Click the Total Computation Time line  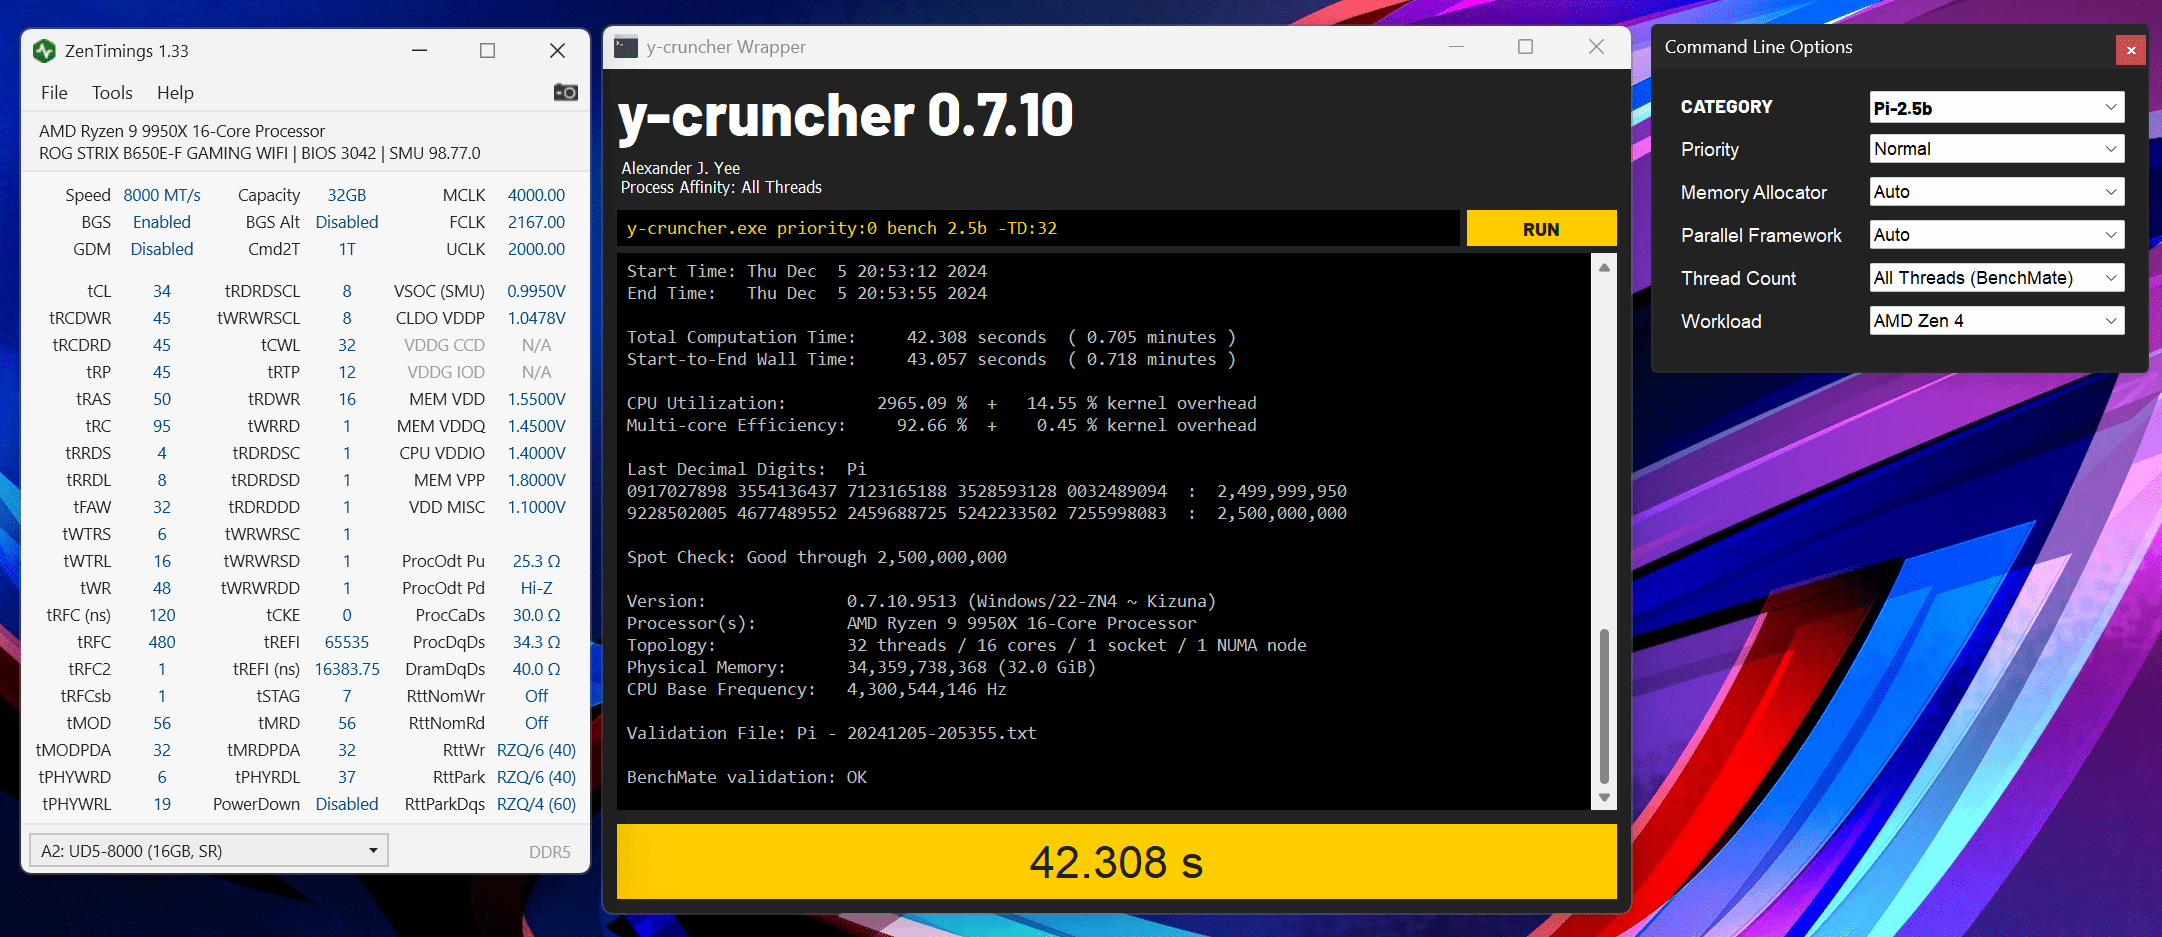click(x=931, y=337)
